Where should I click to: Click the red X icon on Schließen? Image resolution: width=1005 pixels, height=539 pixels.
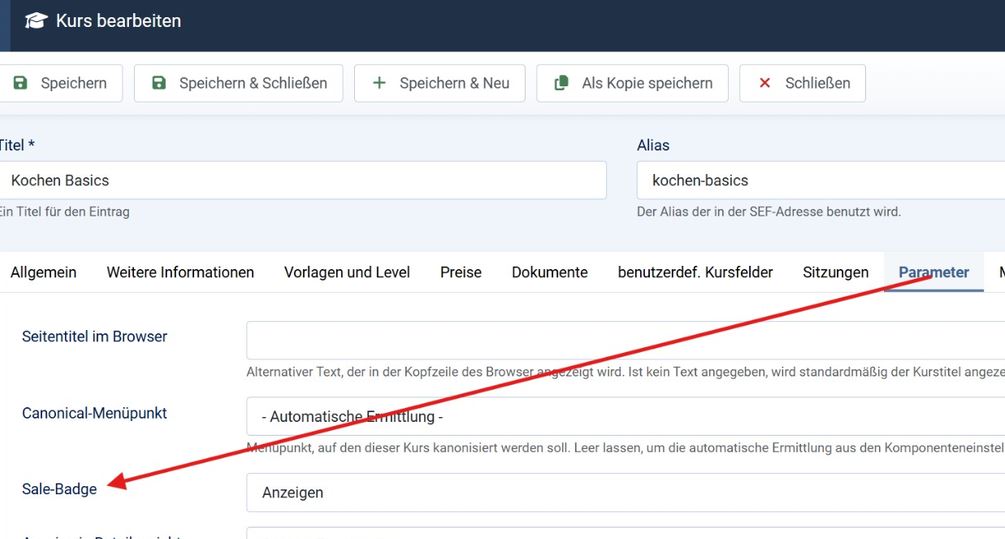pos(765,83)
